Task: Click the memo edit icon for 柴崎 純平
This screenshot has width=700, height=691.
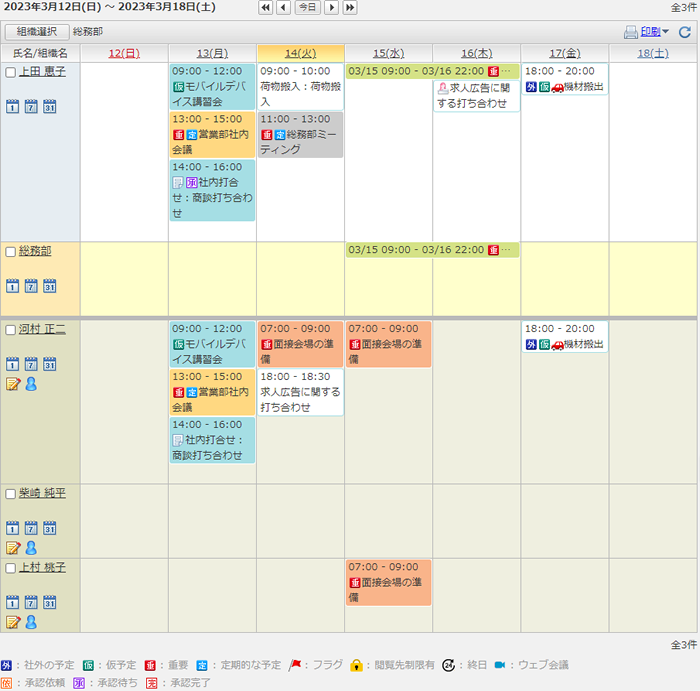Action: click(13, 547)
